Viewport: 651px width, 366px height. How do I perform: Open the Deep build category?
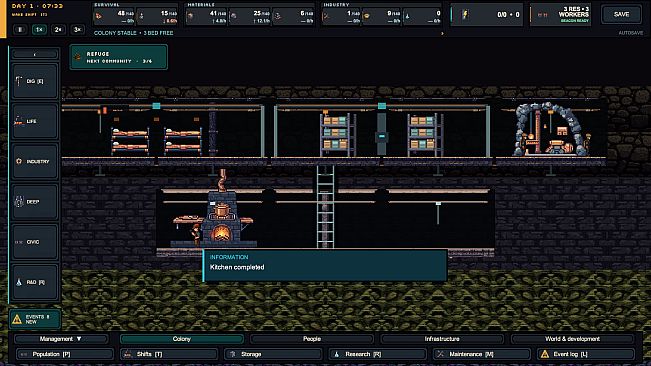click(35, 202)
